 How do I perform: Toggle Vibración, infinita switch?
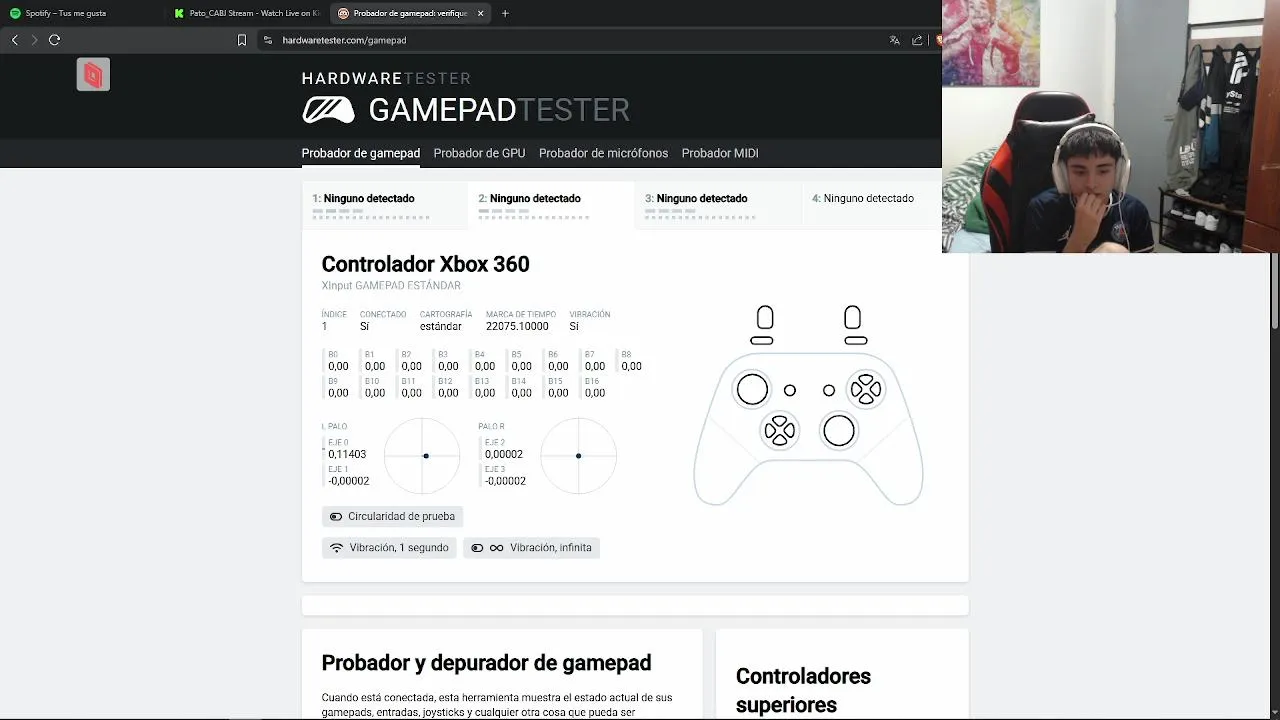531,548
